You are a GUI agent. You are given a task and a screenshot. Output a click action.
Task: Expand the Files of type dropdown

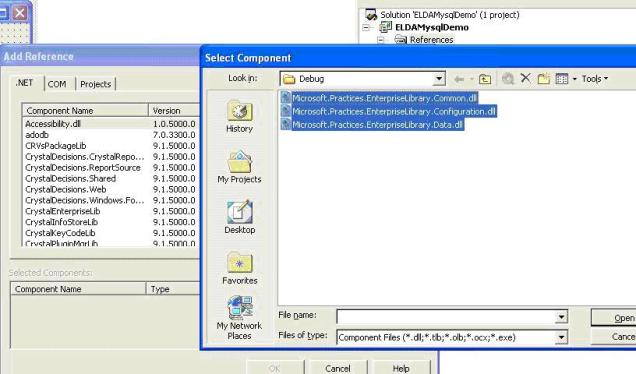[561, 337]
